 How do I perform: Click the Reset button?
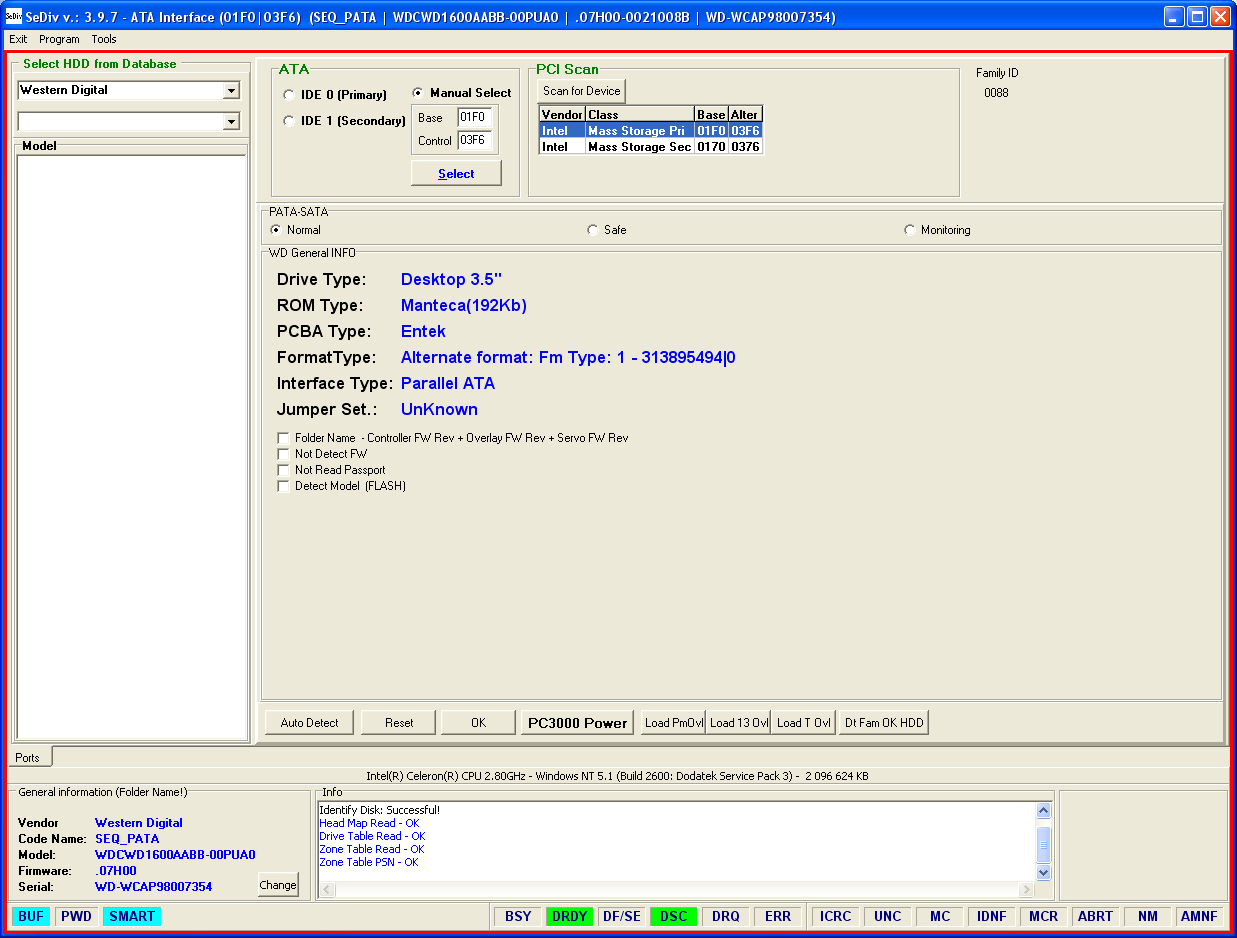399,722
